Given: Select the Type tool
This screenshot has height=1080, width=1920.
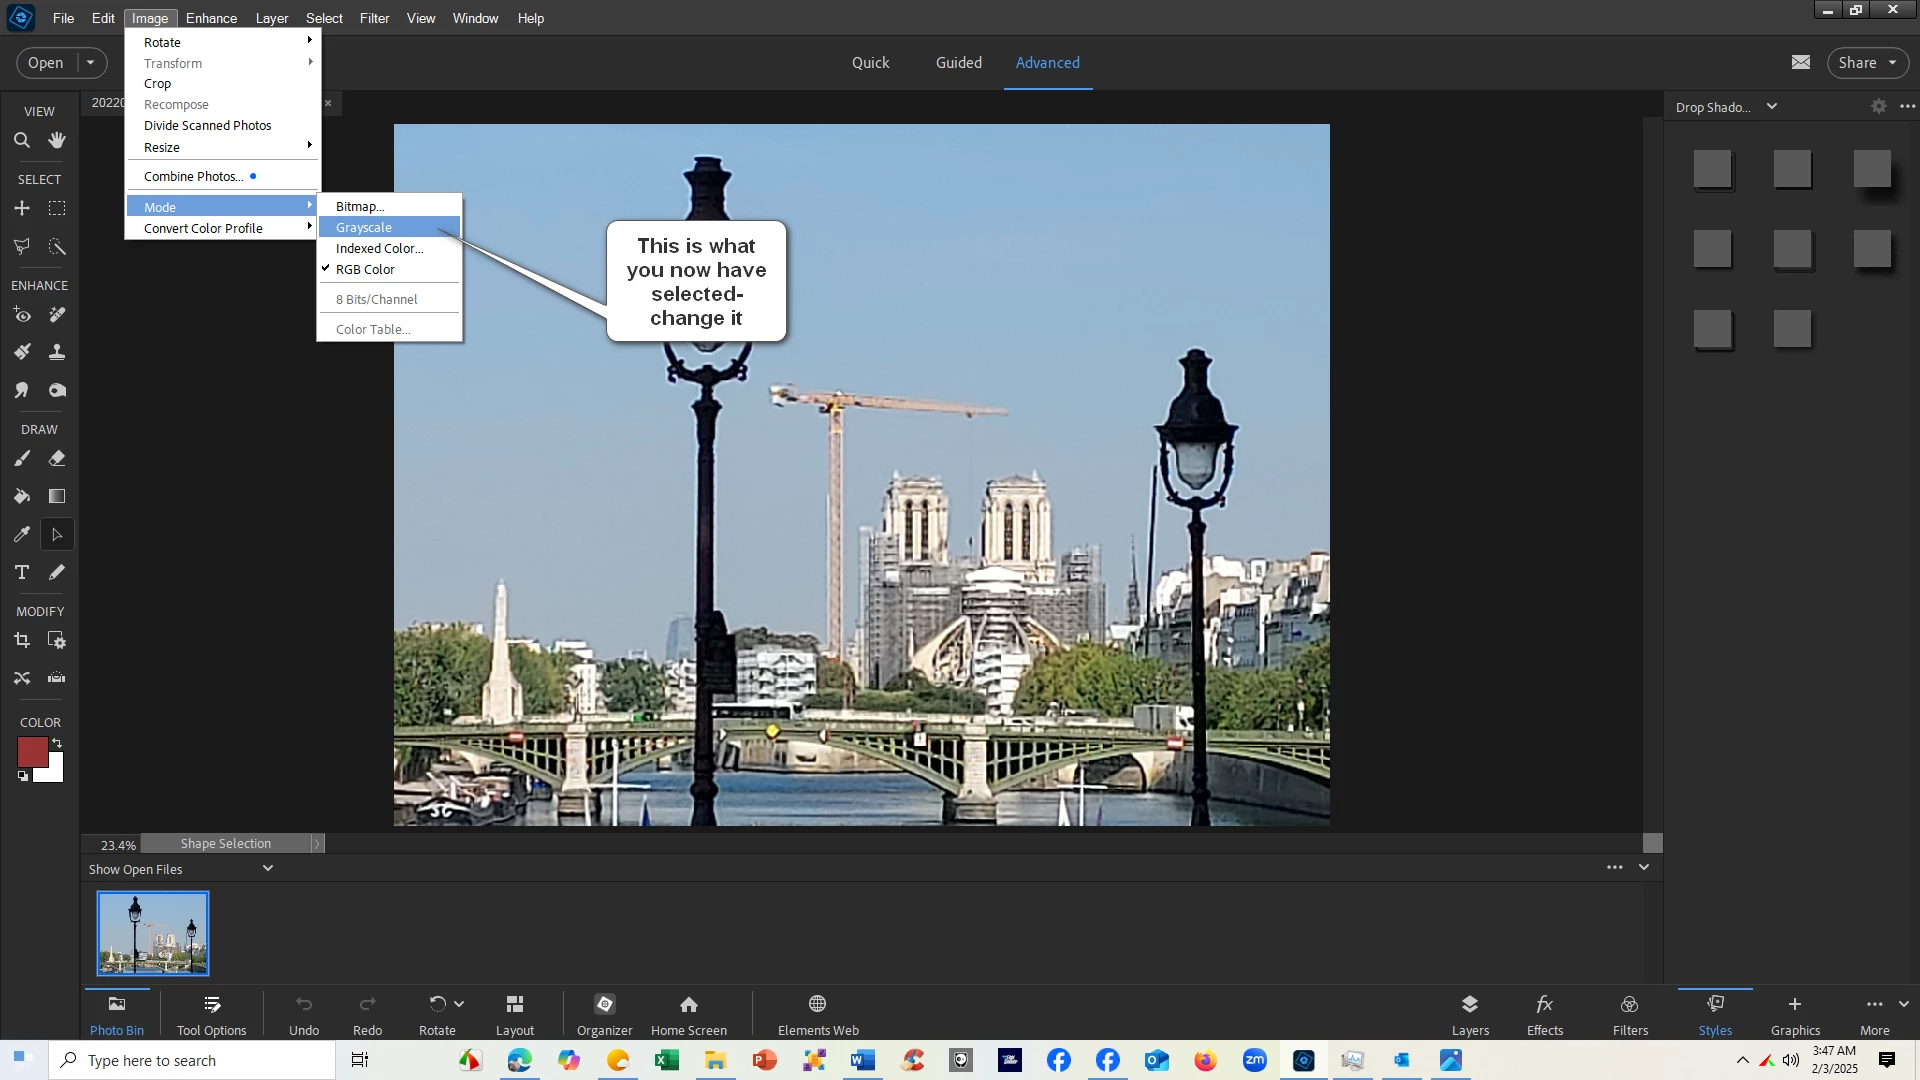Looking at the screenshot, I should click(21, 573).
